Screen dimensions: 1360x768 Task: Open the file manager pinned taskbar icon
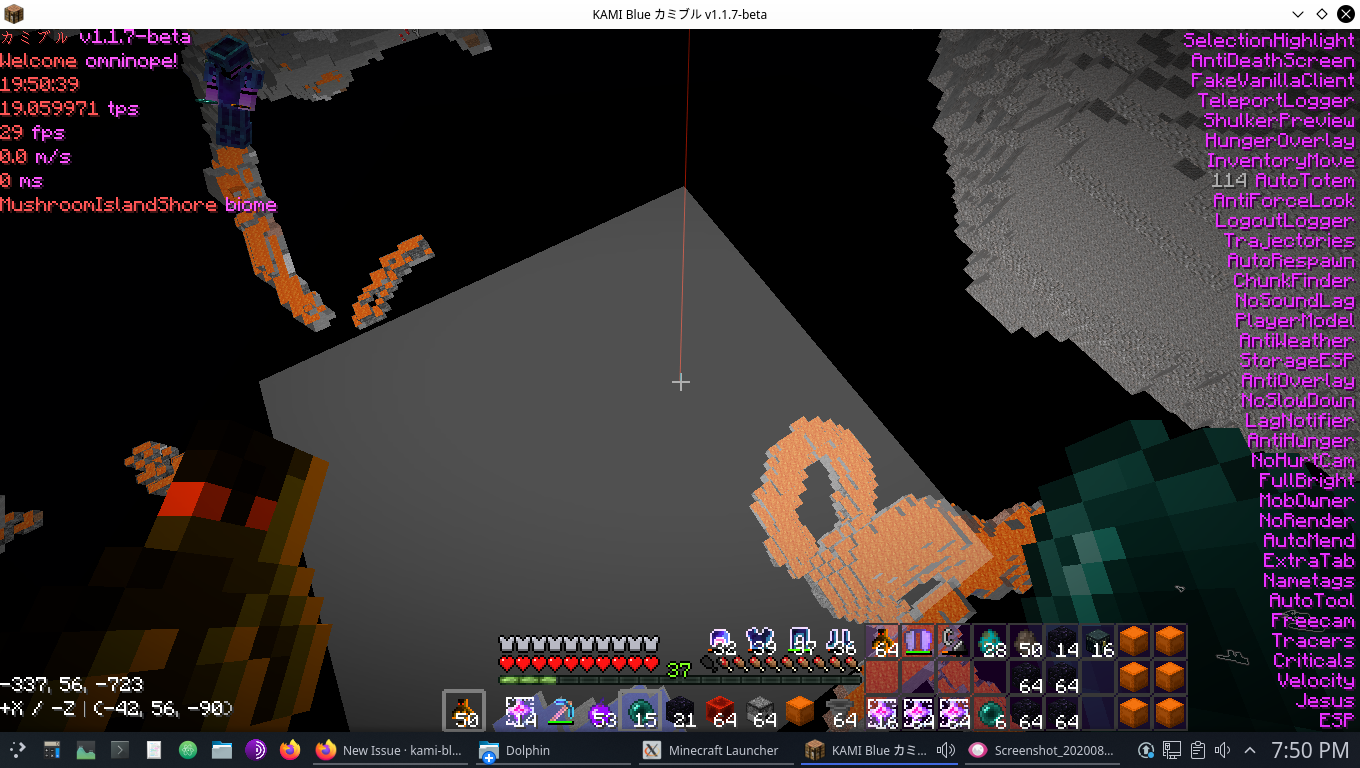point(221,749)
